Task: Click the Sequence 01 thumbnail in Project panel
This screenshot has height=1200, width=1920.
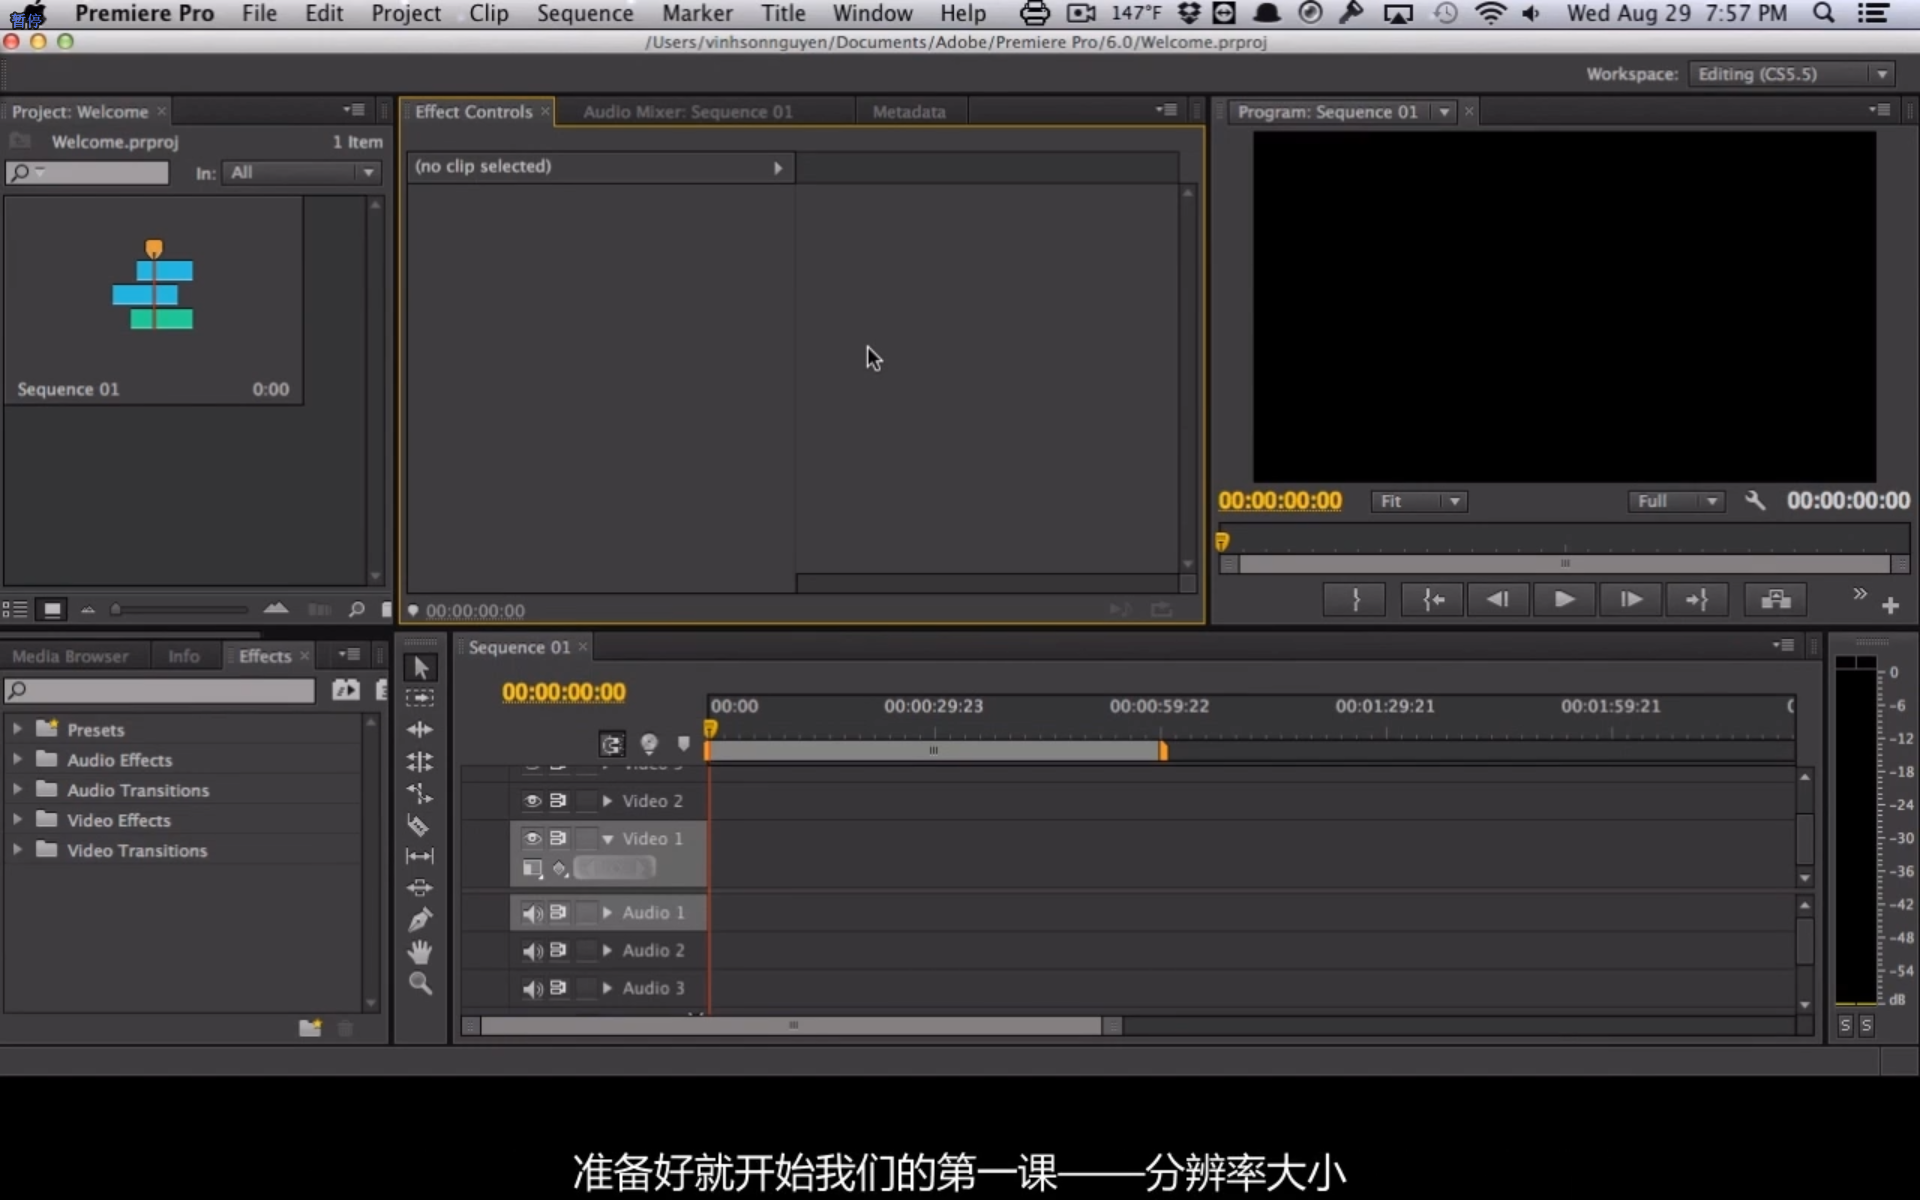Action: [x=153, y=288]
